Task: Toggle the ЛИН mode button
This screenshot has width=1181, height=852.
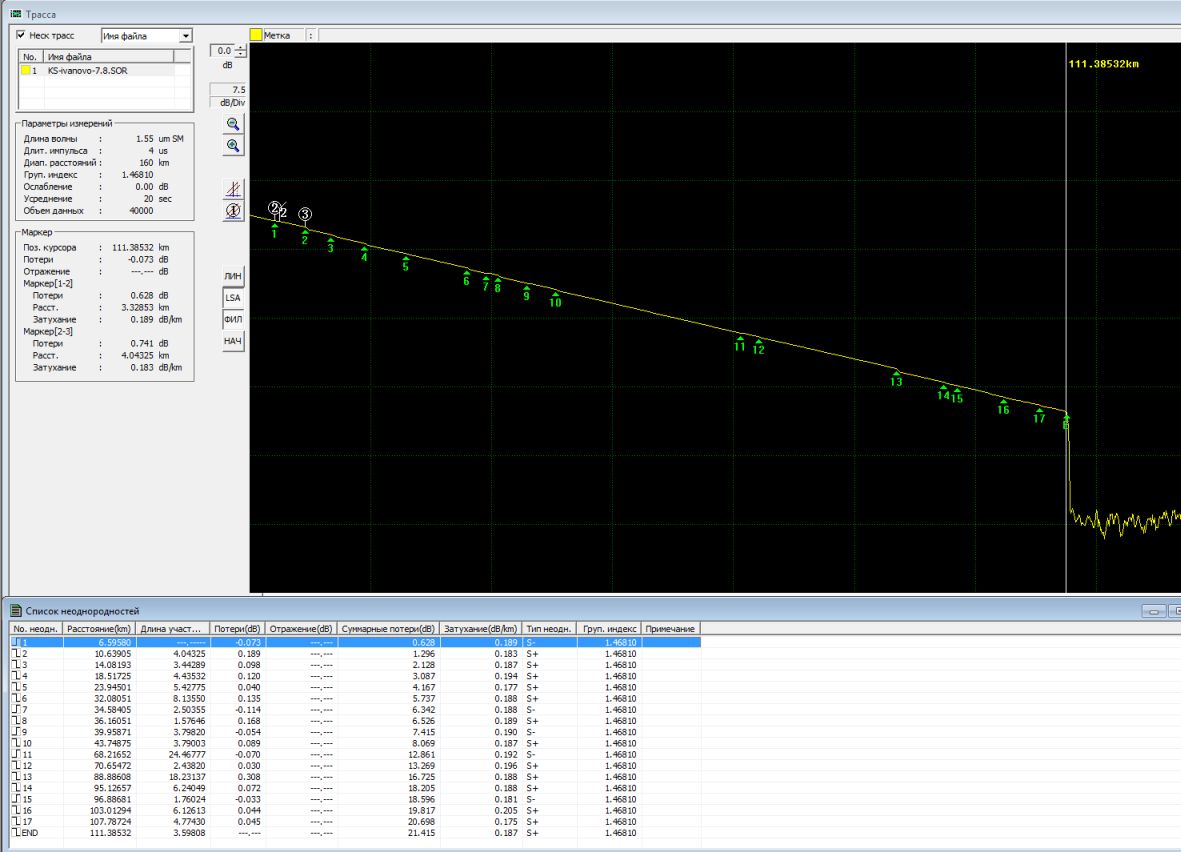Action: (x=233, y=276)
